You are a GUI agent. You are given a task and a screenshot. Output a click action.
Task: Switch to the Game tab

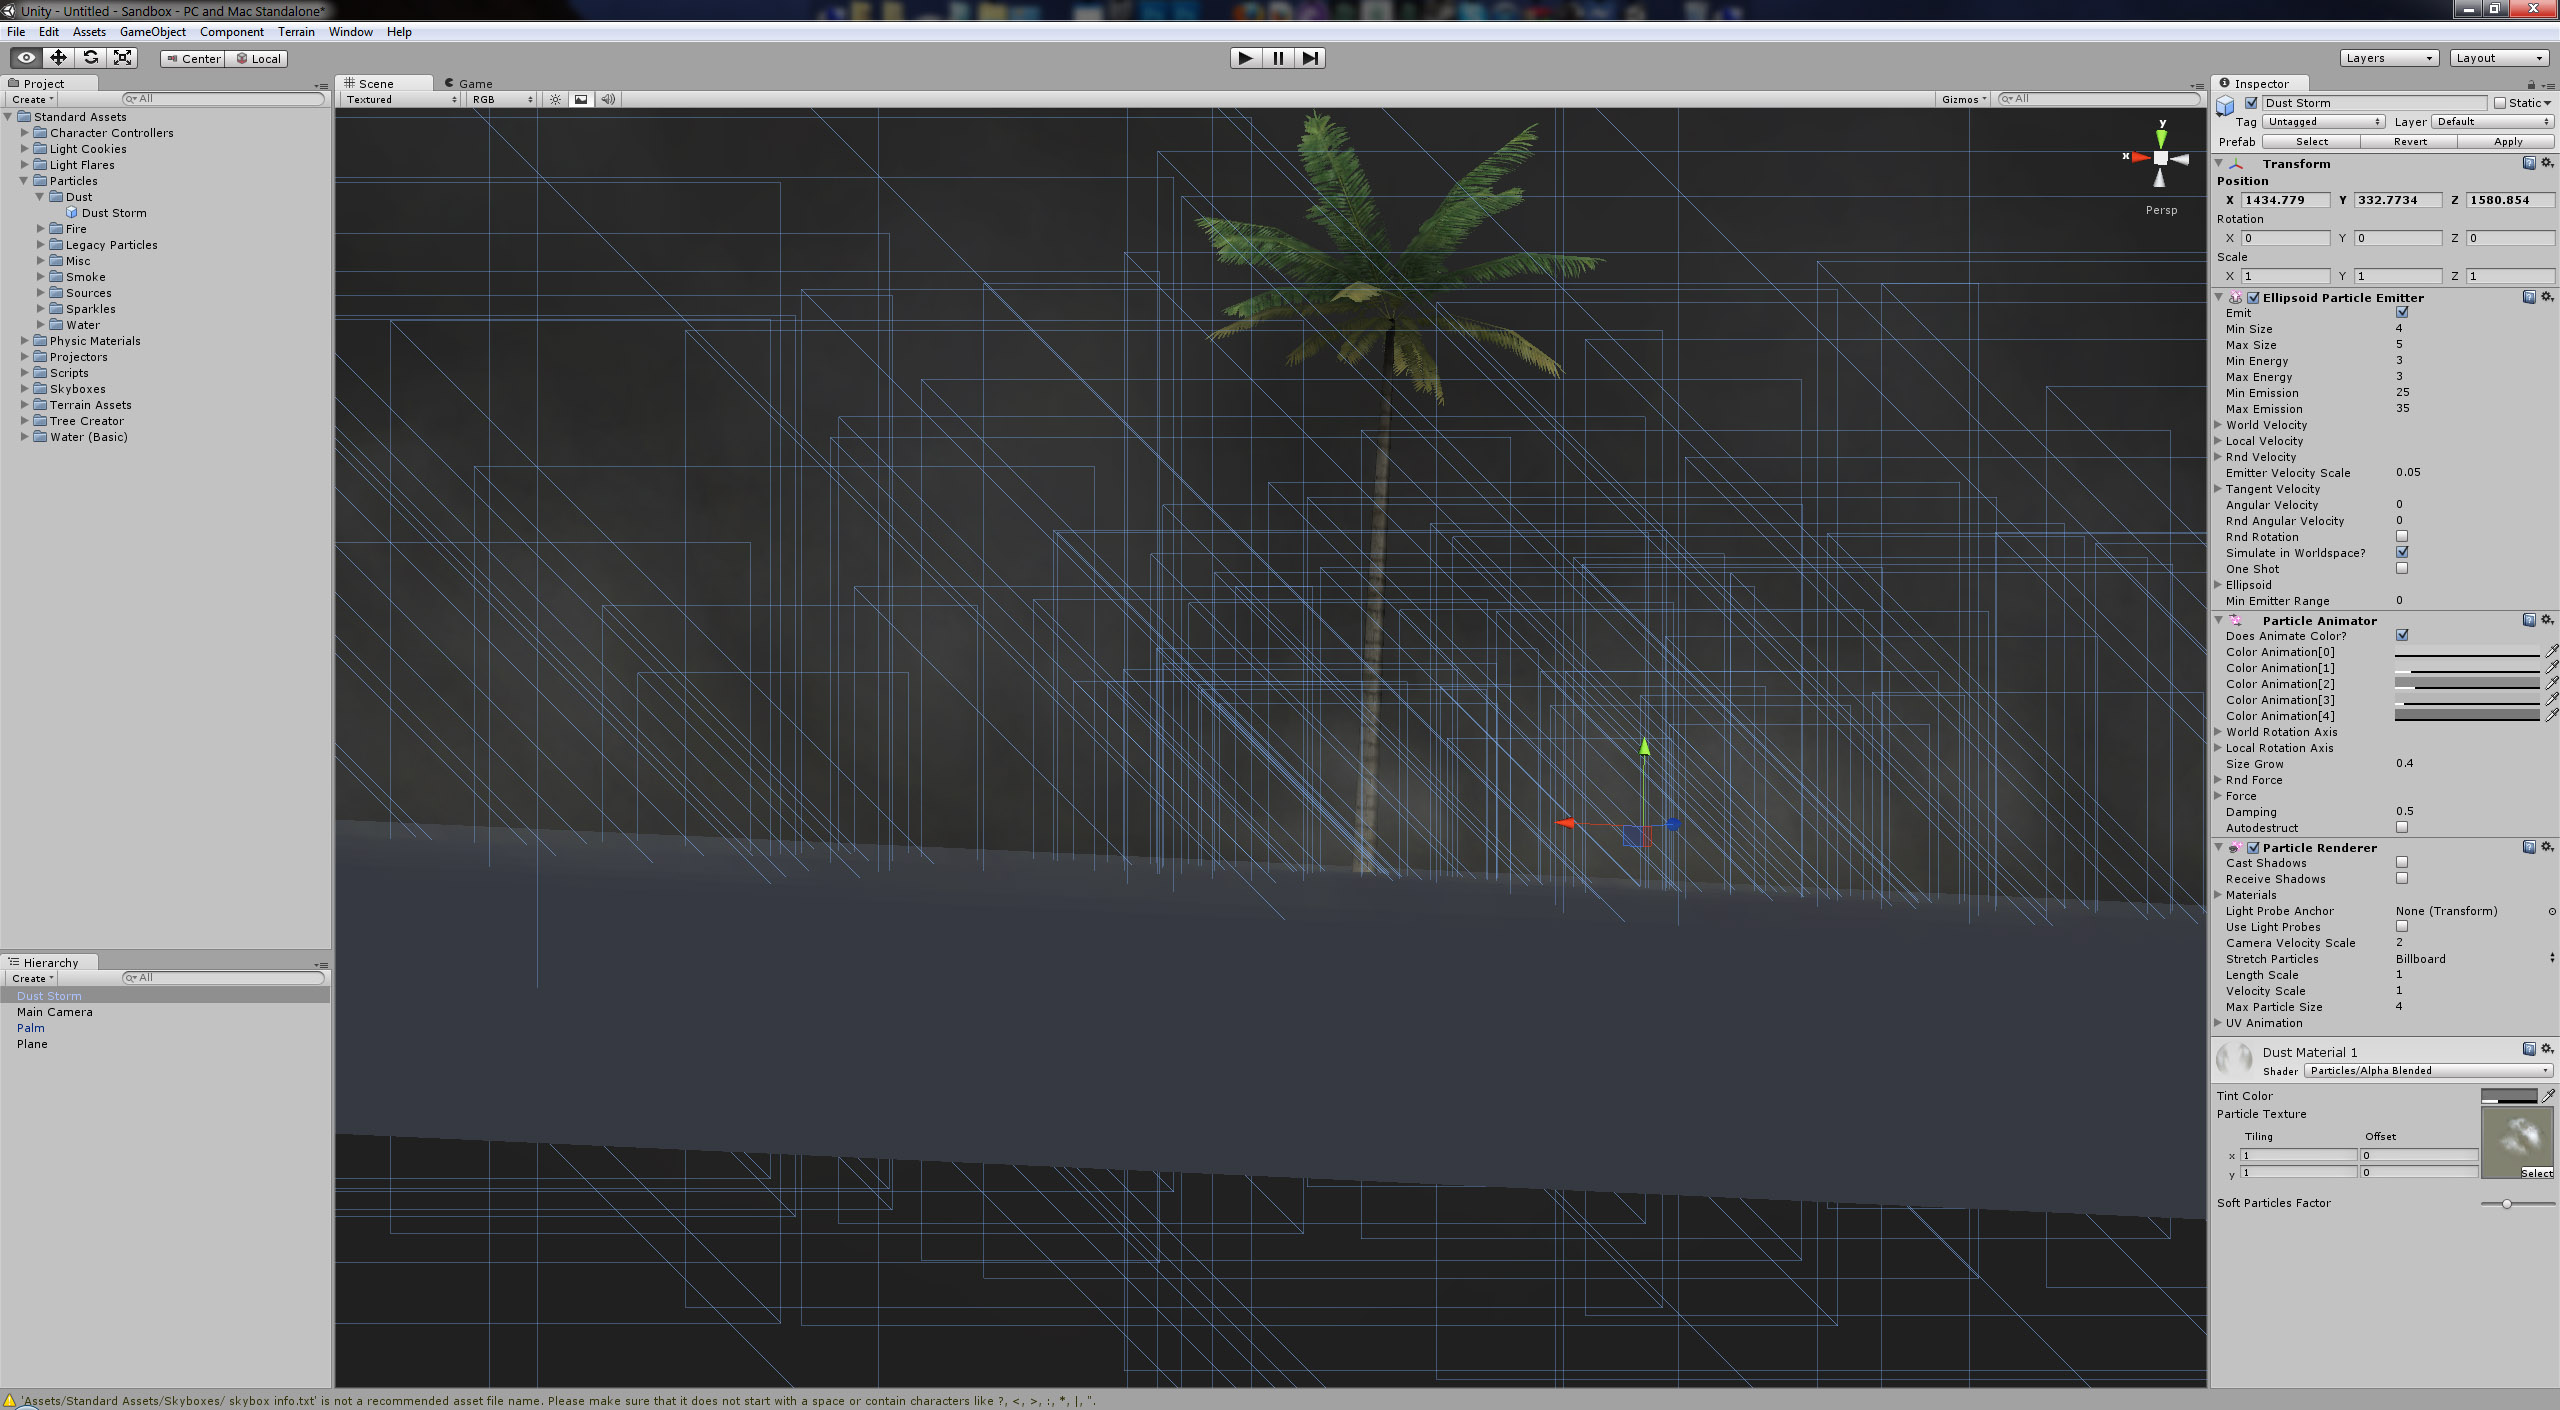(x=469, y=84)
